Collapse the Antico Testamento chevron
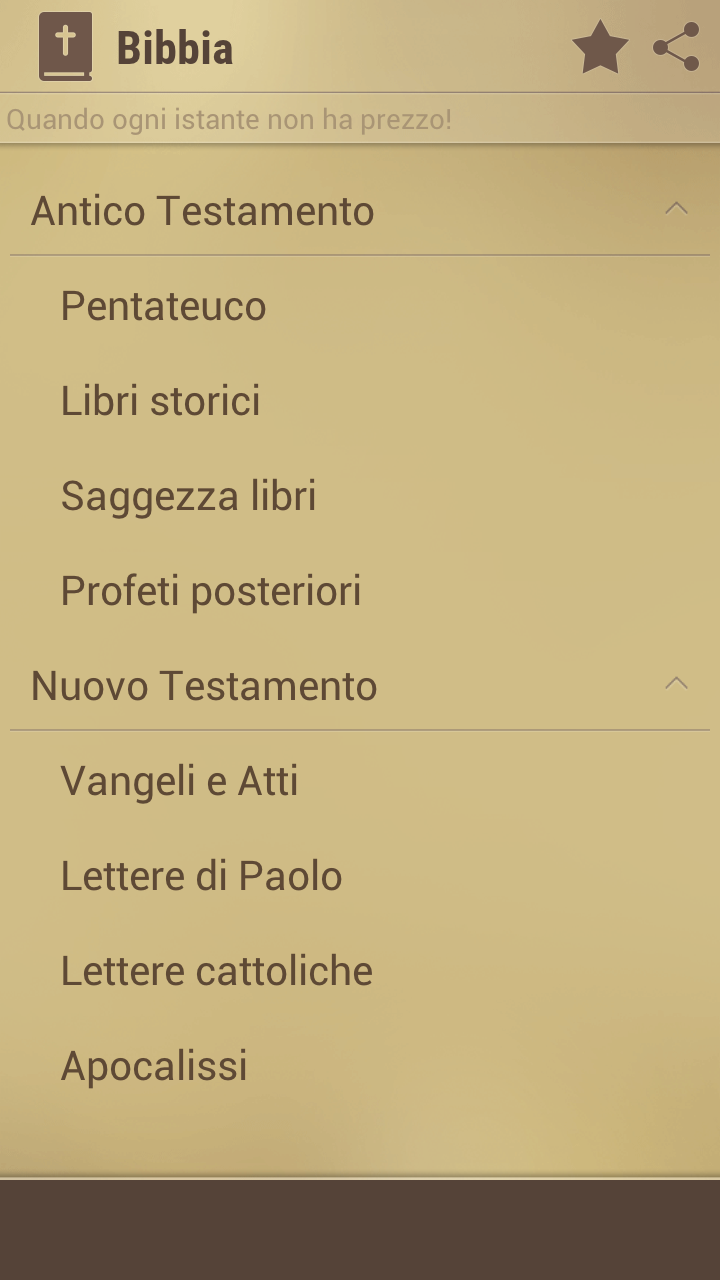 click(x=677, y=209)
